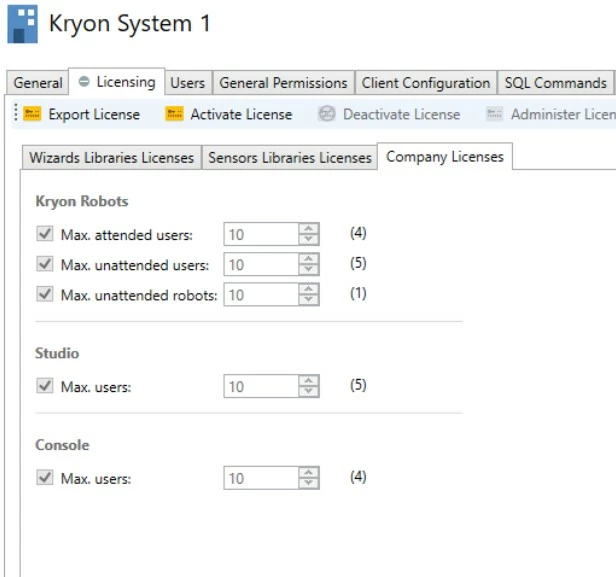
Task: Click the Studio Max. users input field
Action: click(x=261, y=386)
